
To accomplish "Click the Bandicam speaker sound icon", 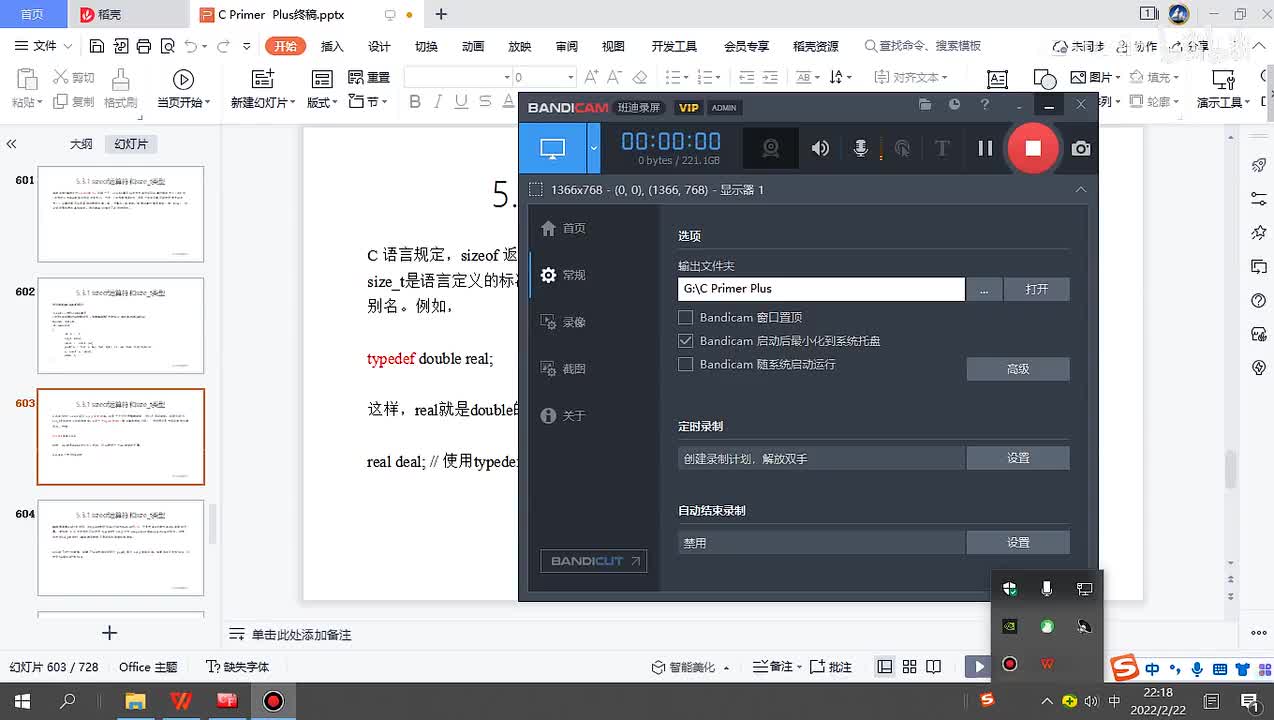I will click(820, 148).
